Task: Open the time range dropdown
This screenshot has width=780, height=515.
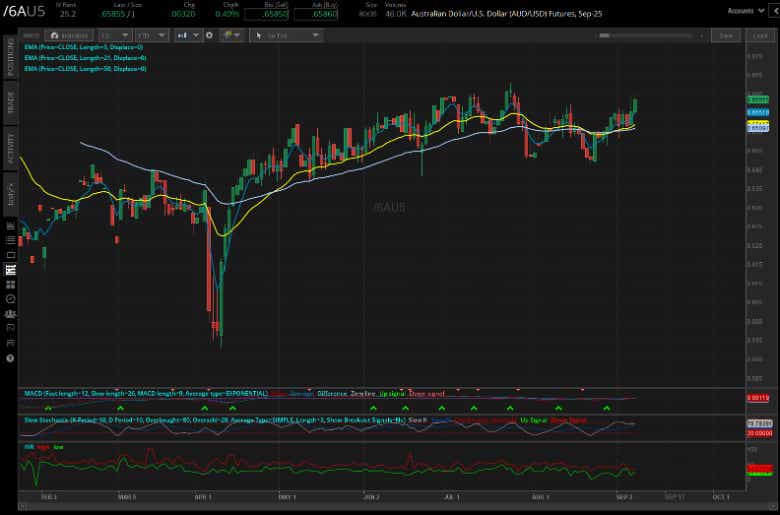Action: [x=151, y=36]
